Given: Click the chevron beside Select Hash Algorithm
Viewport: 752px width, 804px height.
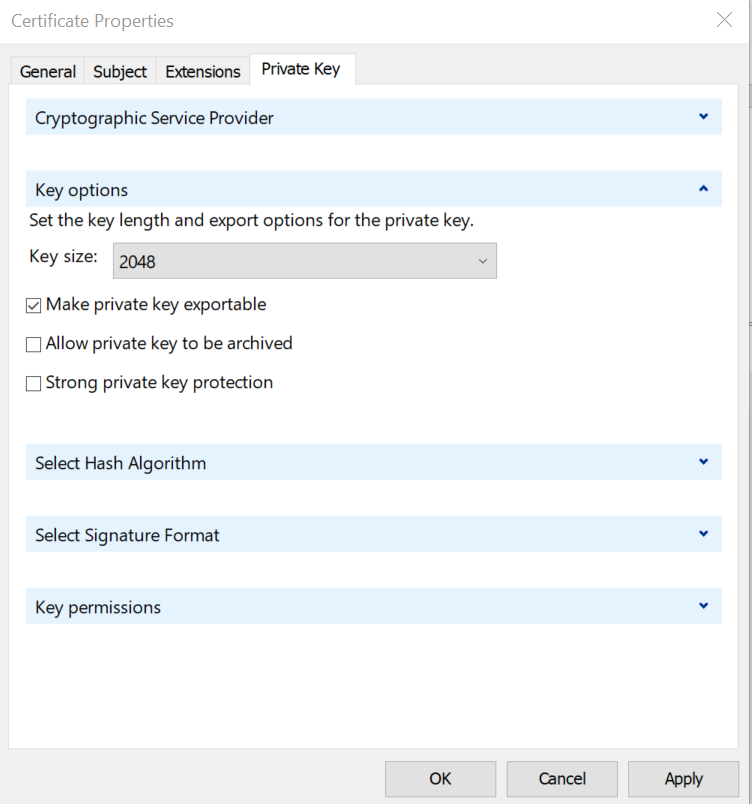Looking at the screenshot, I should tap(703, 462).
